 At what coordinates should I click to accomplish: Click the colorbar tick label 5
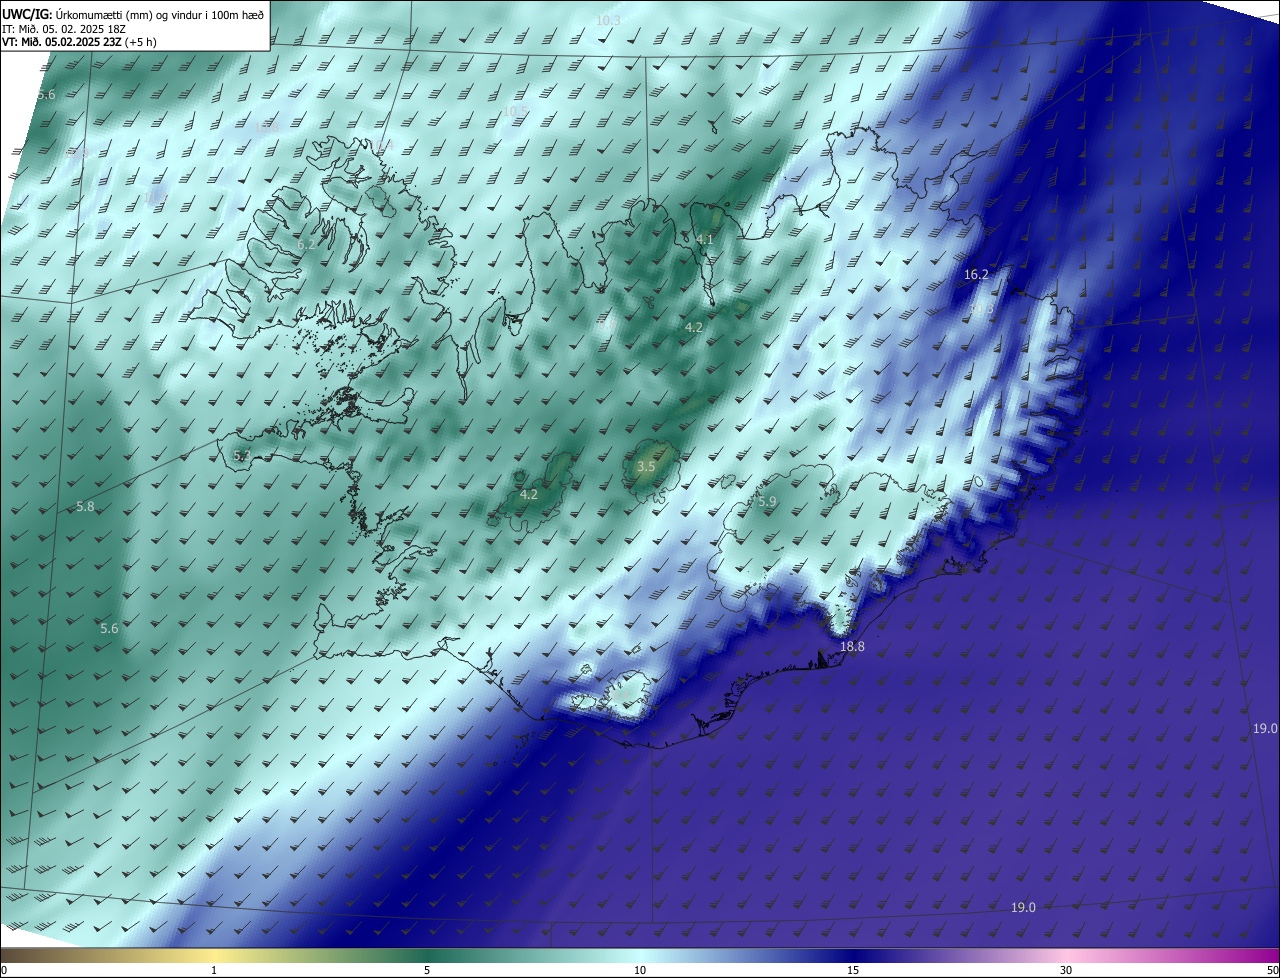click(x=427, y=970)
